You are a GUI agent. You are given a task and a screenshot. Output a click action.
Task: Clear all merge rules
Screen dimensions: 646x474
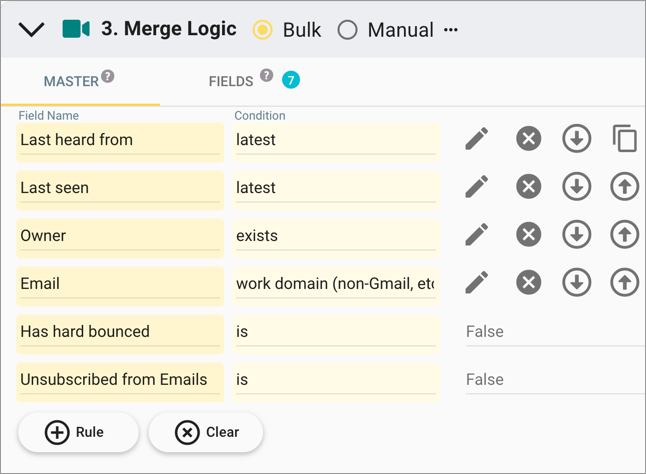(x=206, y=432)
